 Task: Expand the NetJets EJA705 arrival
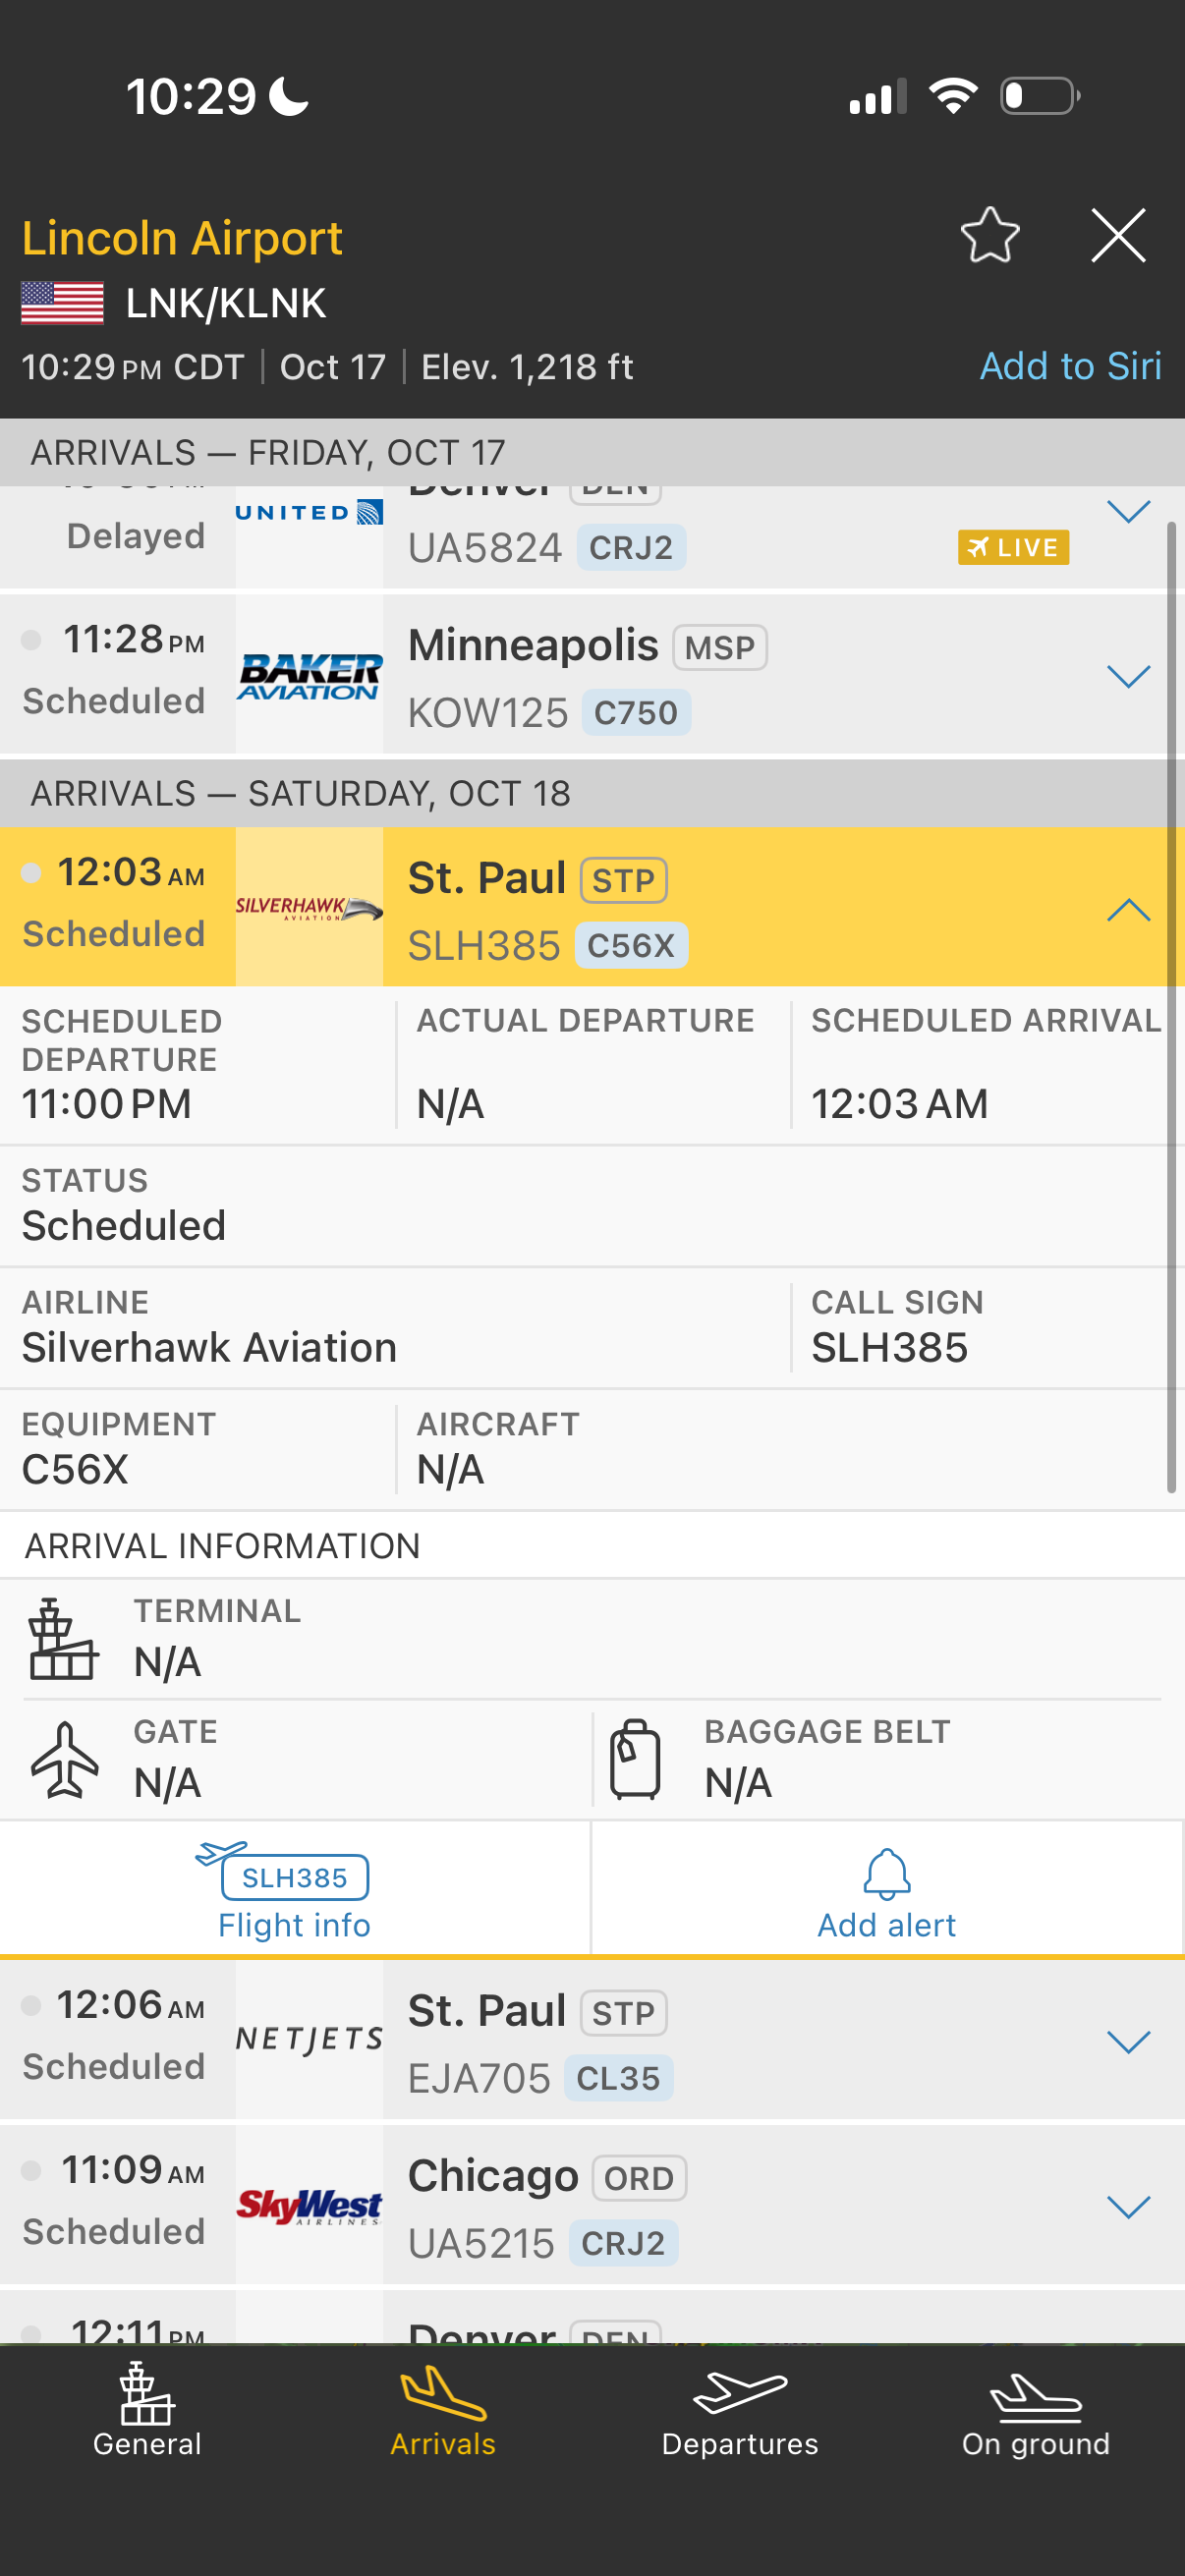pyautogui.click(x=1127, y=2042)
